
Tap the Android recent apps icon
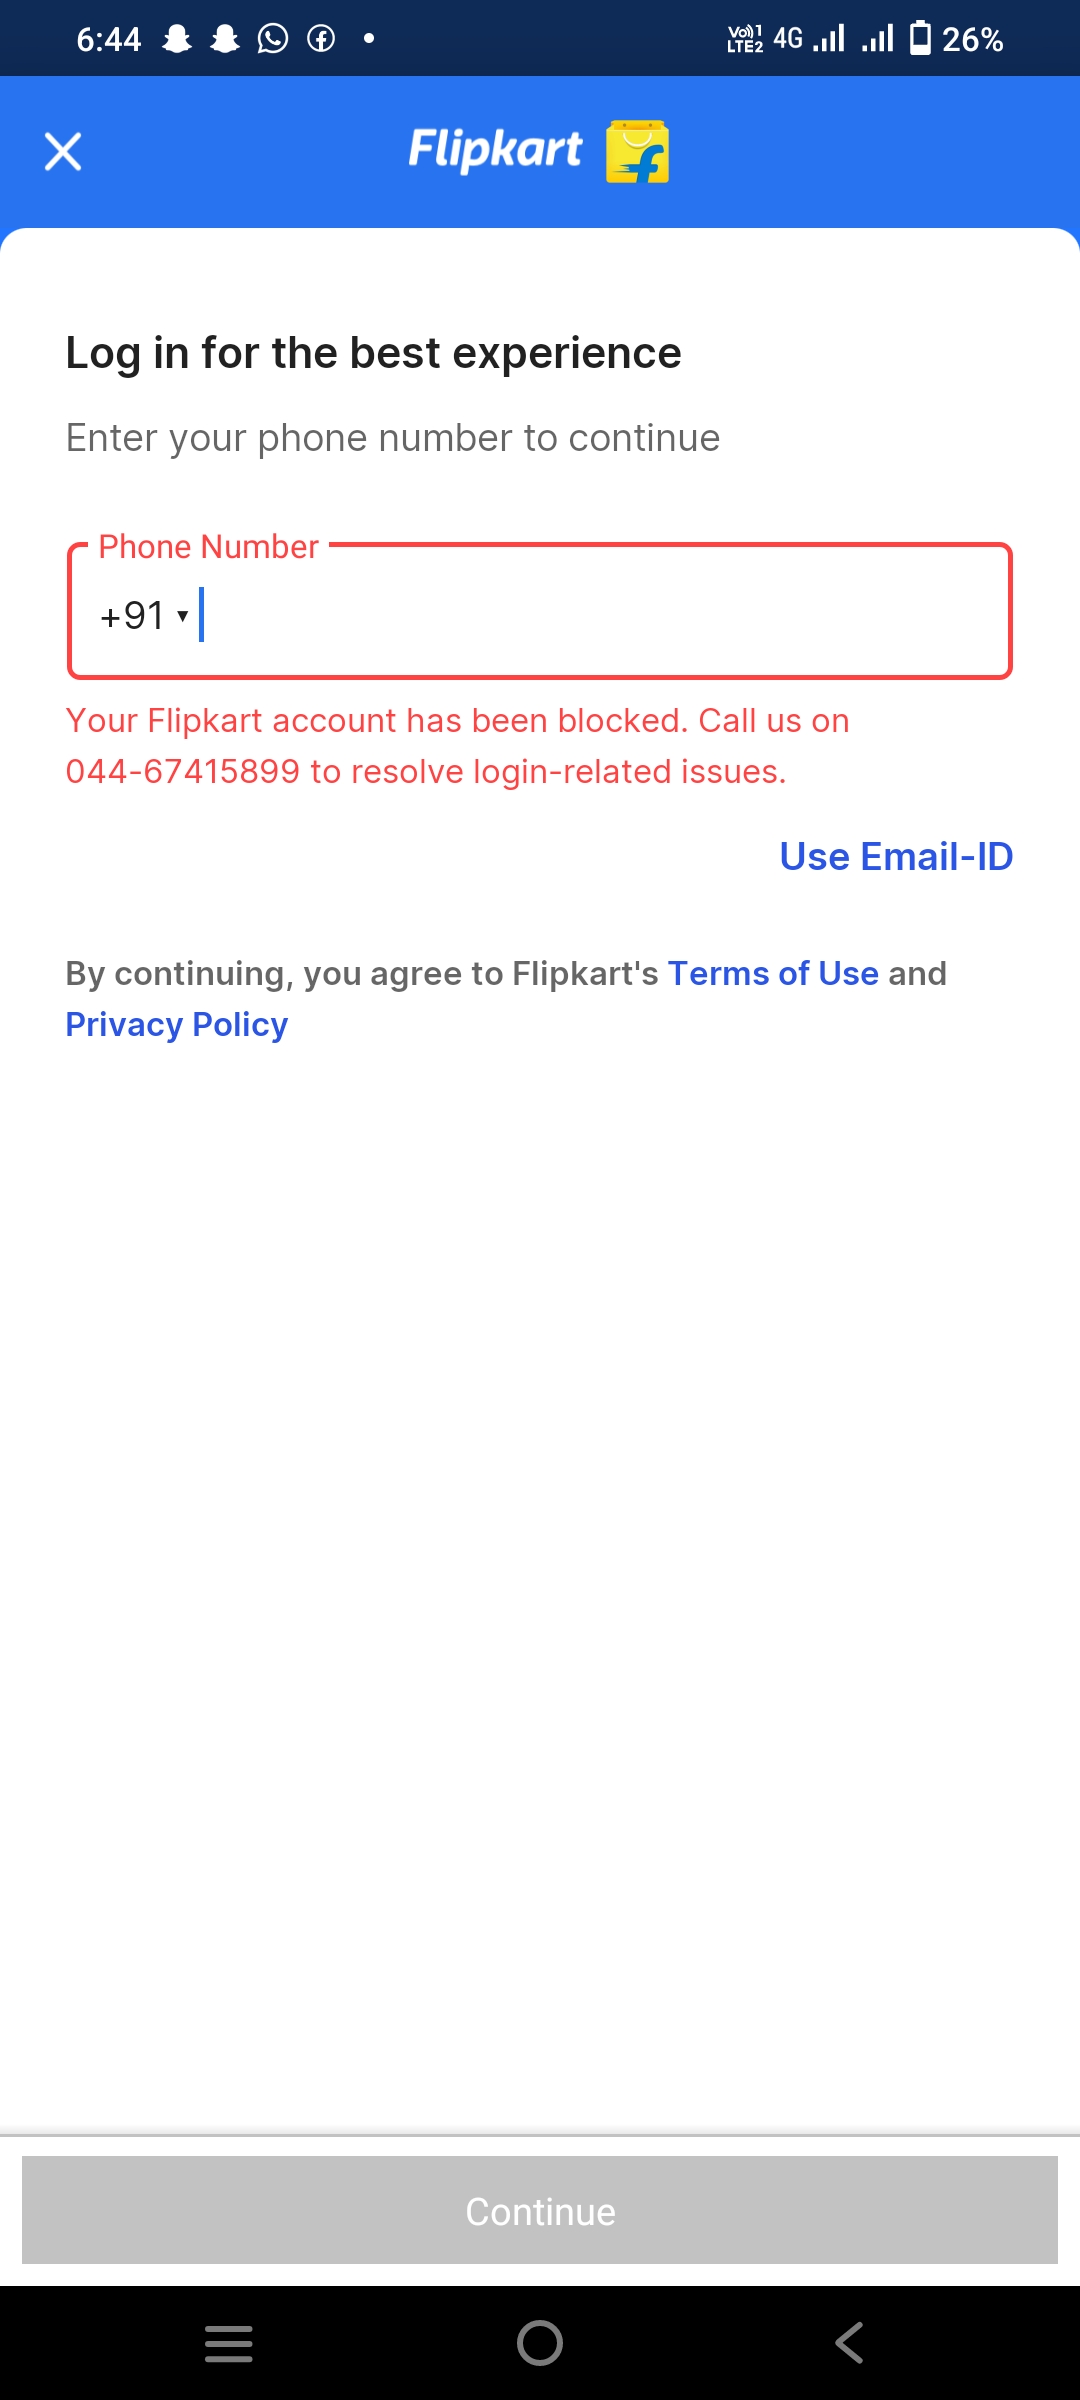228,2343
